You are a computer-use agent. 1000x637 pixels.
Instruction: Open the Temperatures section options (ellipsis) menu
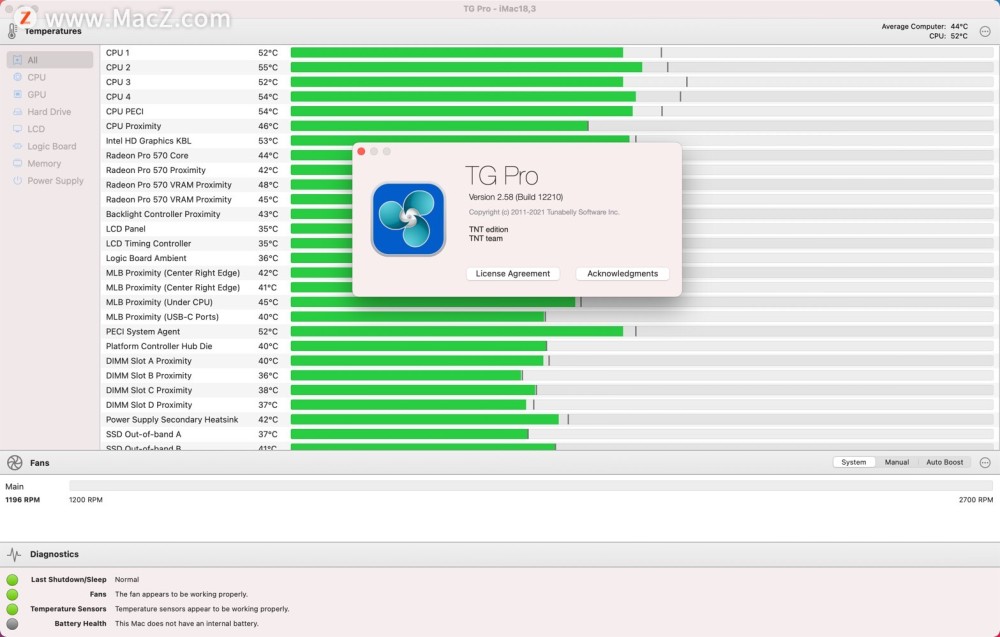point(985,31)
